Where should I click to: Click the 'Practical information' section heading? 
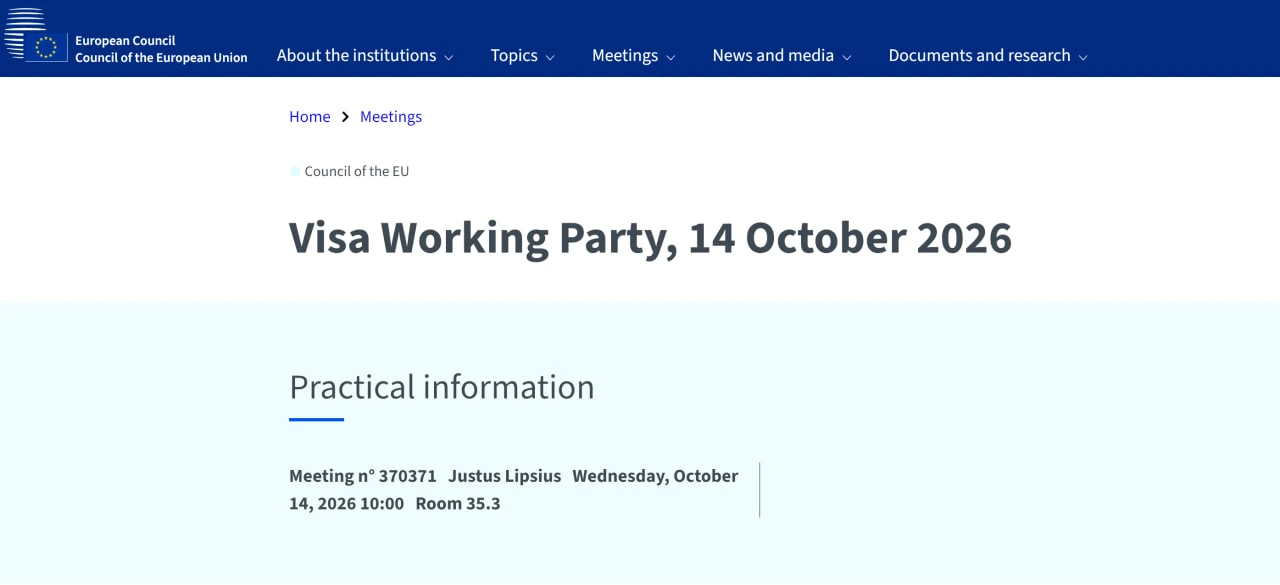pyautogui.click(x=442, y=387)
